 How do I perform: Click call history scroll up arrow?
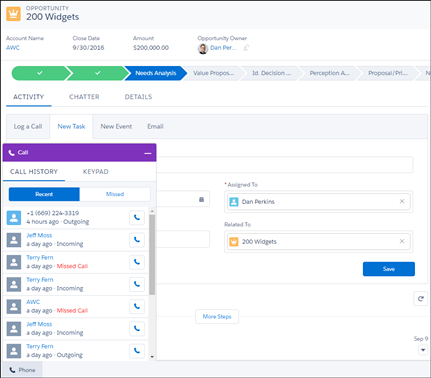tap(152, 211)
